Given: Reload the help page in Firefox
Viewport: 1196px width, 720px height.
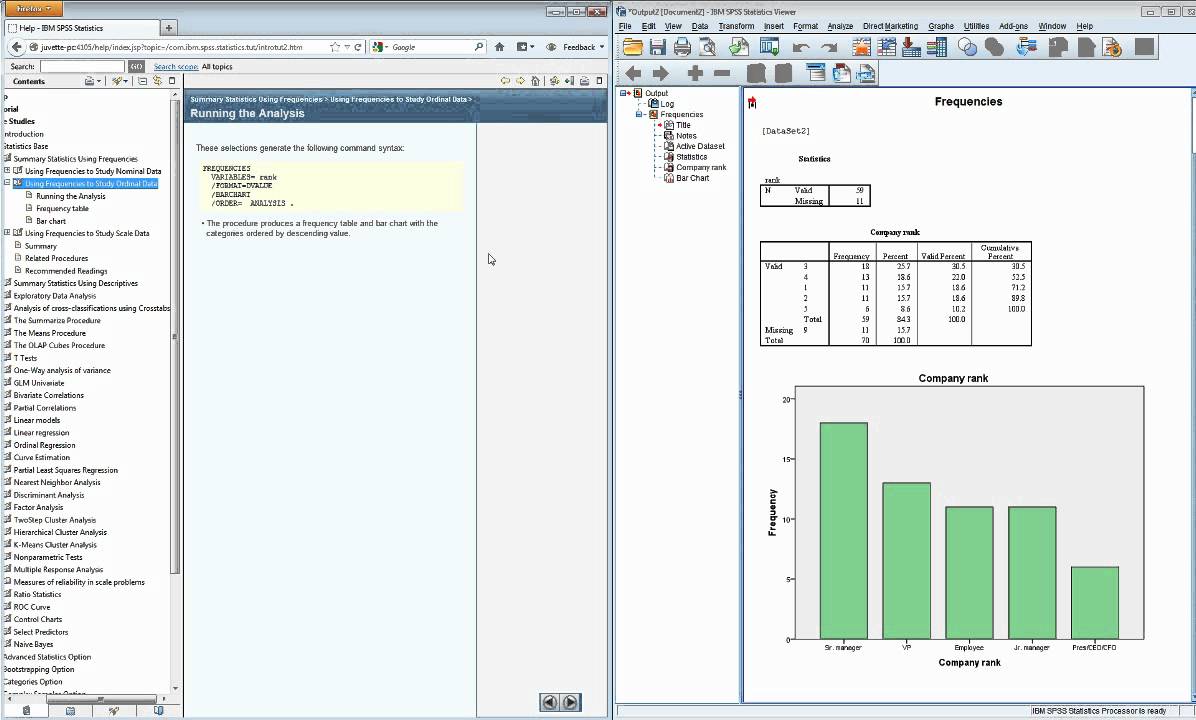Looking at the screenshot, I should click(x=358, y=47).
